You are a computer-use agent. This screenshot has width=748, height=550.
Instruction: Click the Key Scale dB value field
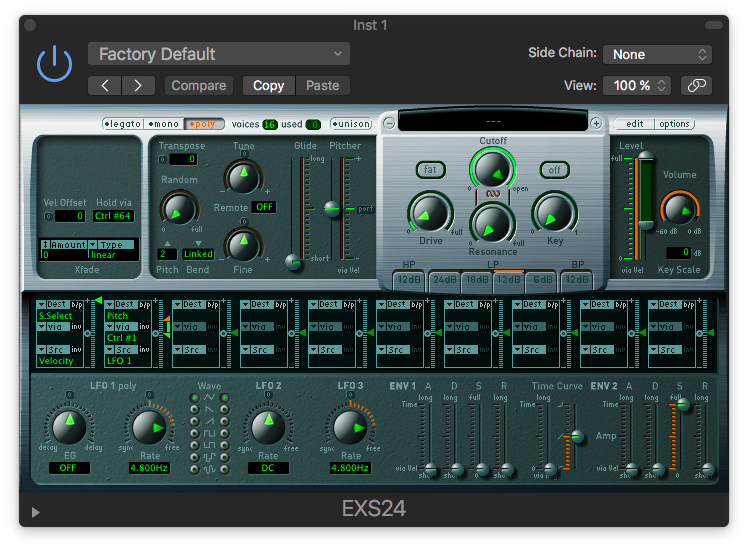(x=678, y=252)
